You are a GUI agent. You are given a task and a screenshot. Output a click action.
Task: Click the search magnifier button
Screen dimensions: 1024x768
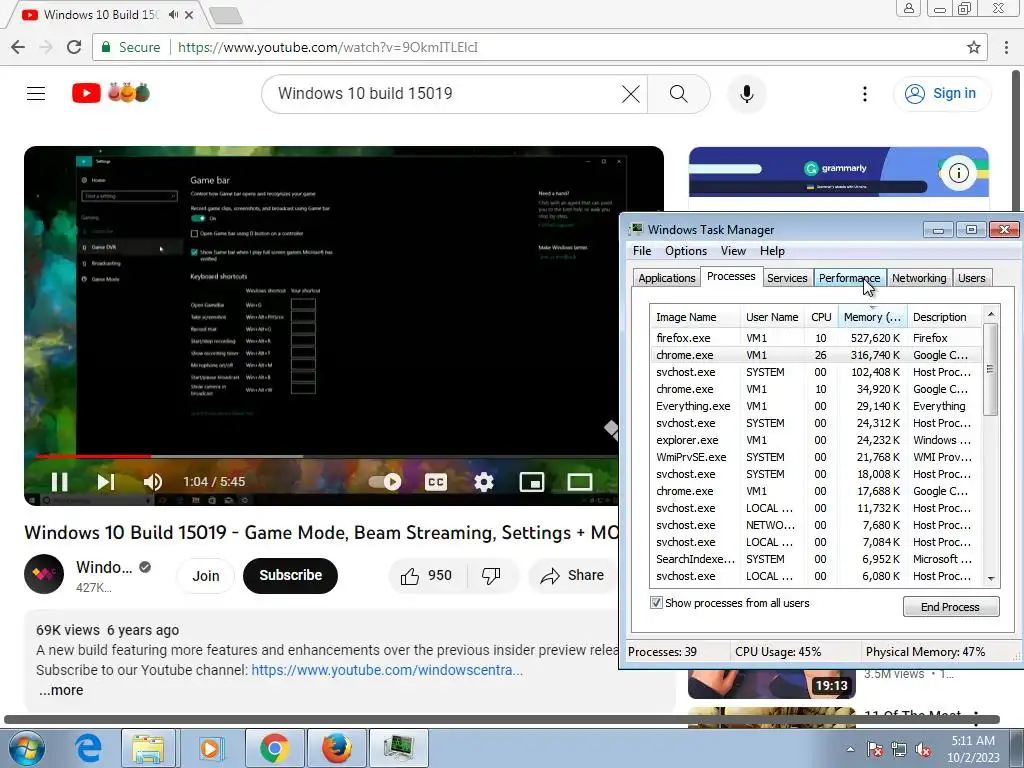(679, 94)
